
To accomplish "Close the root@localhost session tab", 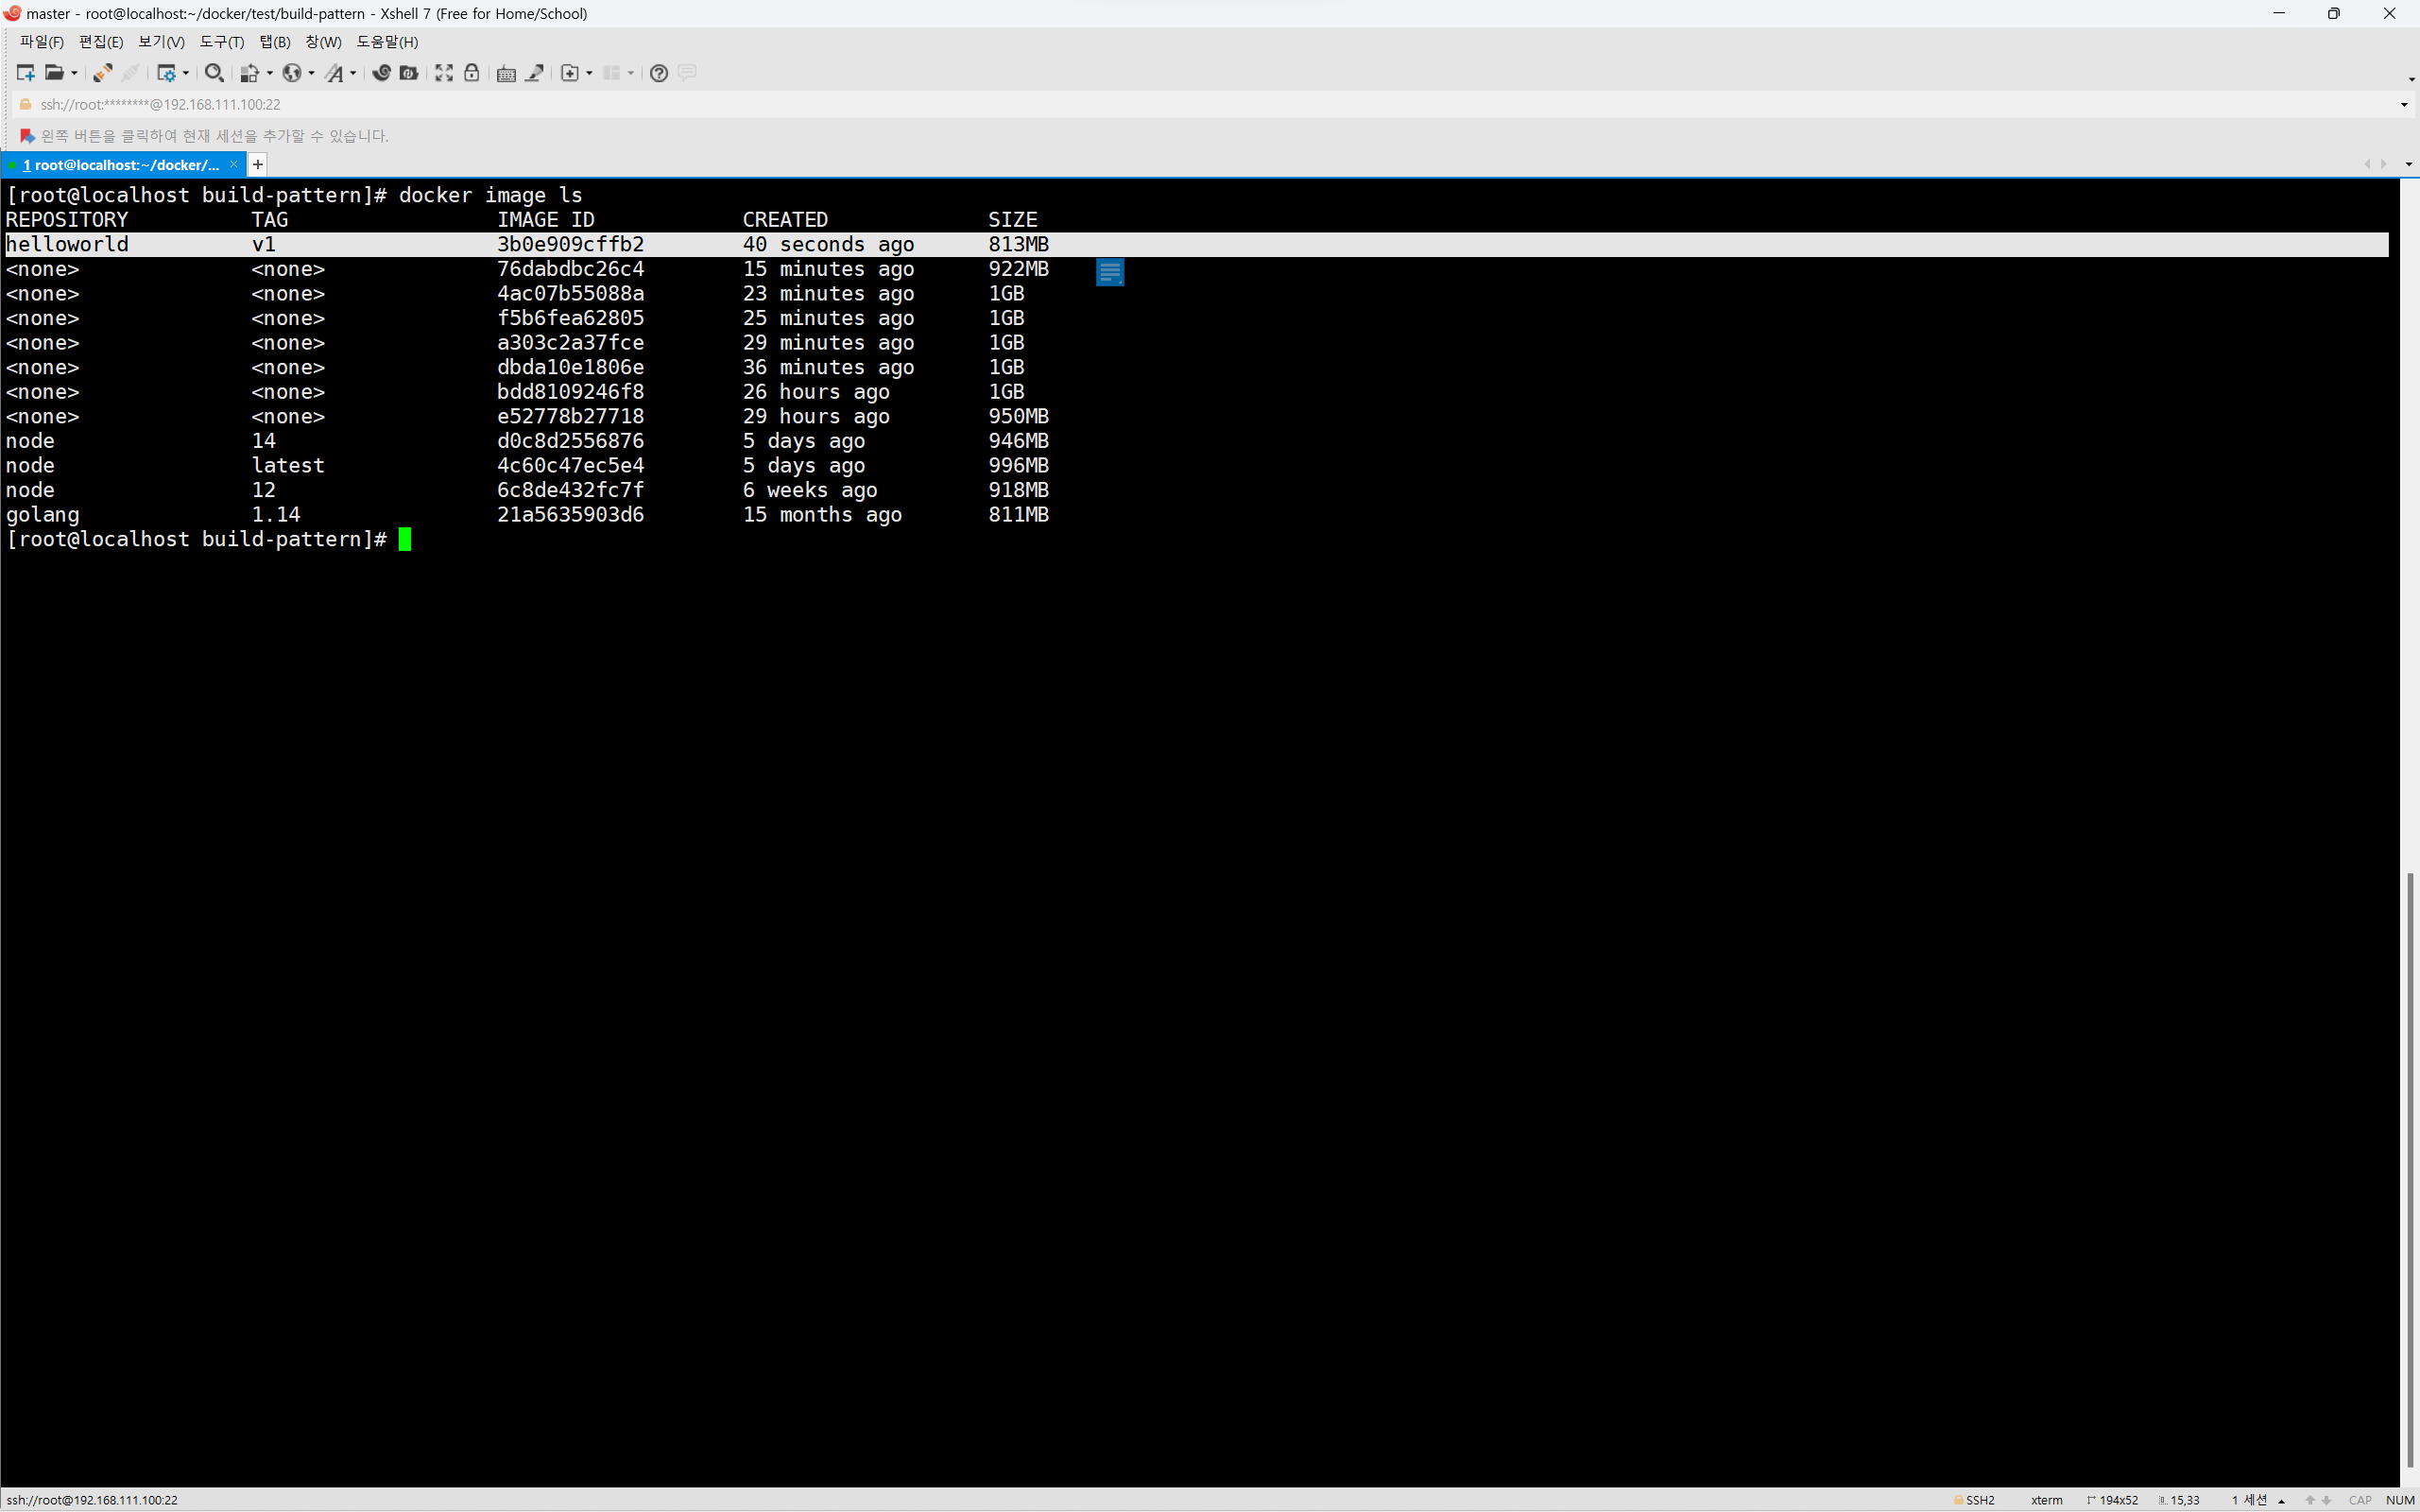I will [x=234, y=165].
